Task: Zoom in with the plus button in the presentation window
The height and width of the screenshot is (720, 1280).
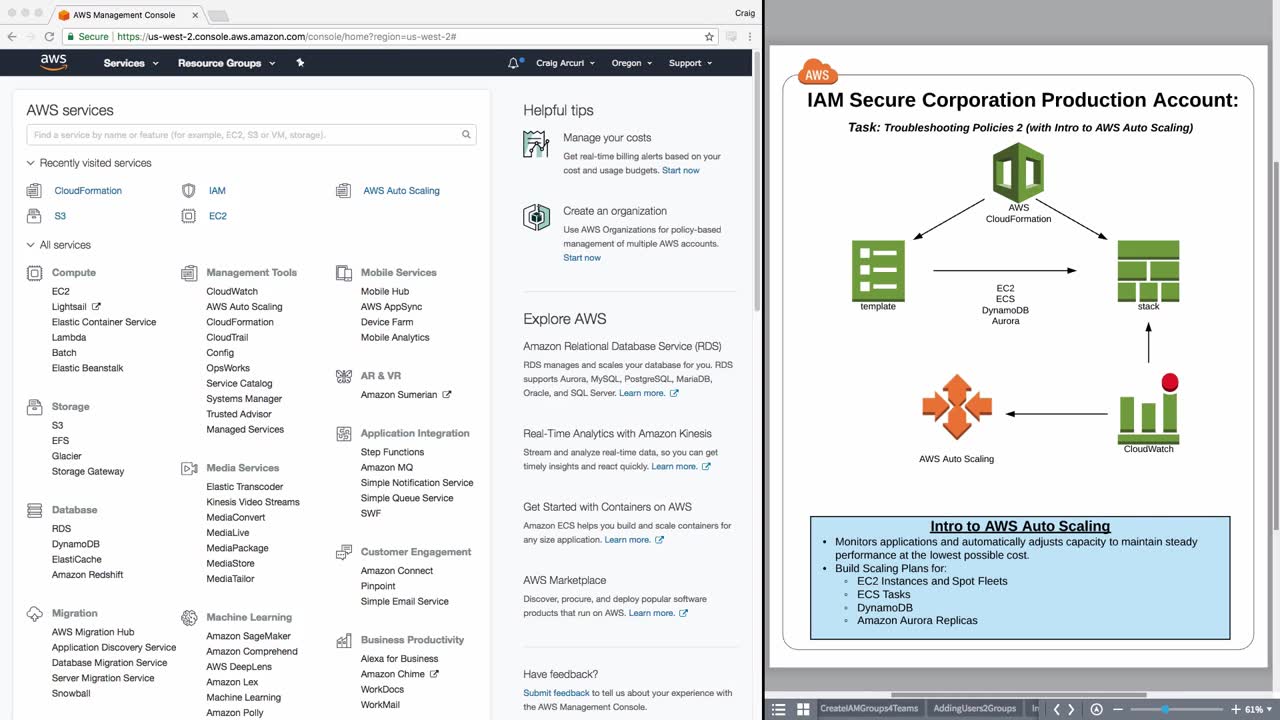Action: (1235, 709)
